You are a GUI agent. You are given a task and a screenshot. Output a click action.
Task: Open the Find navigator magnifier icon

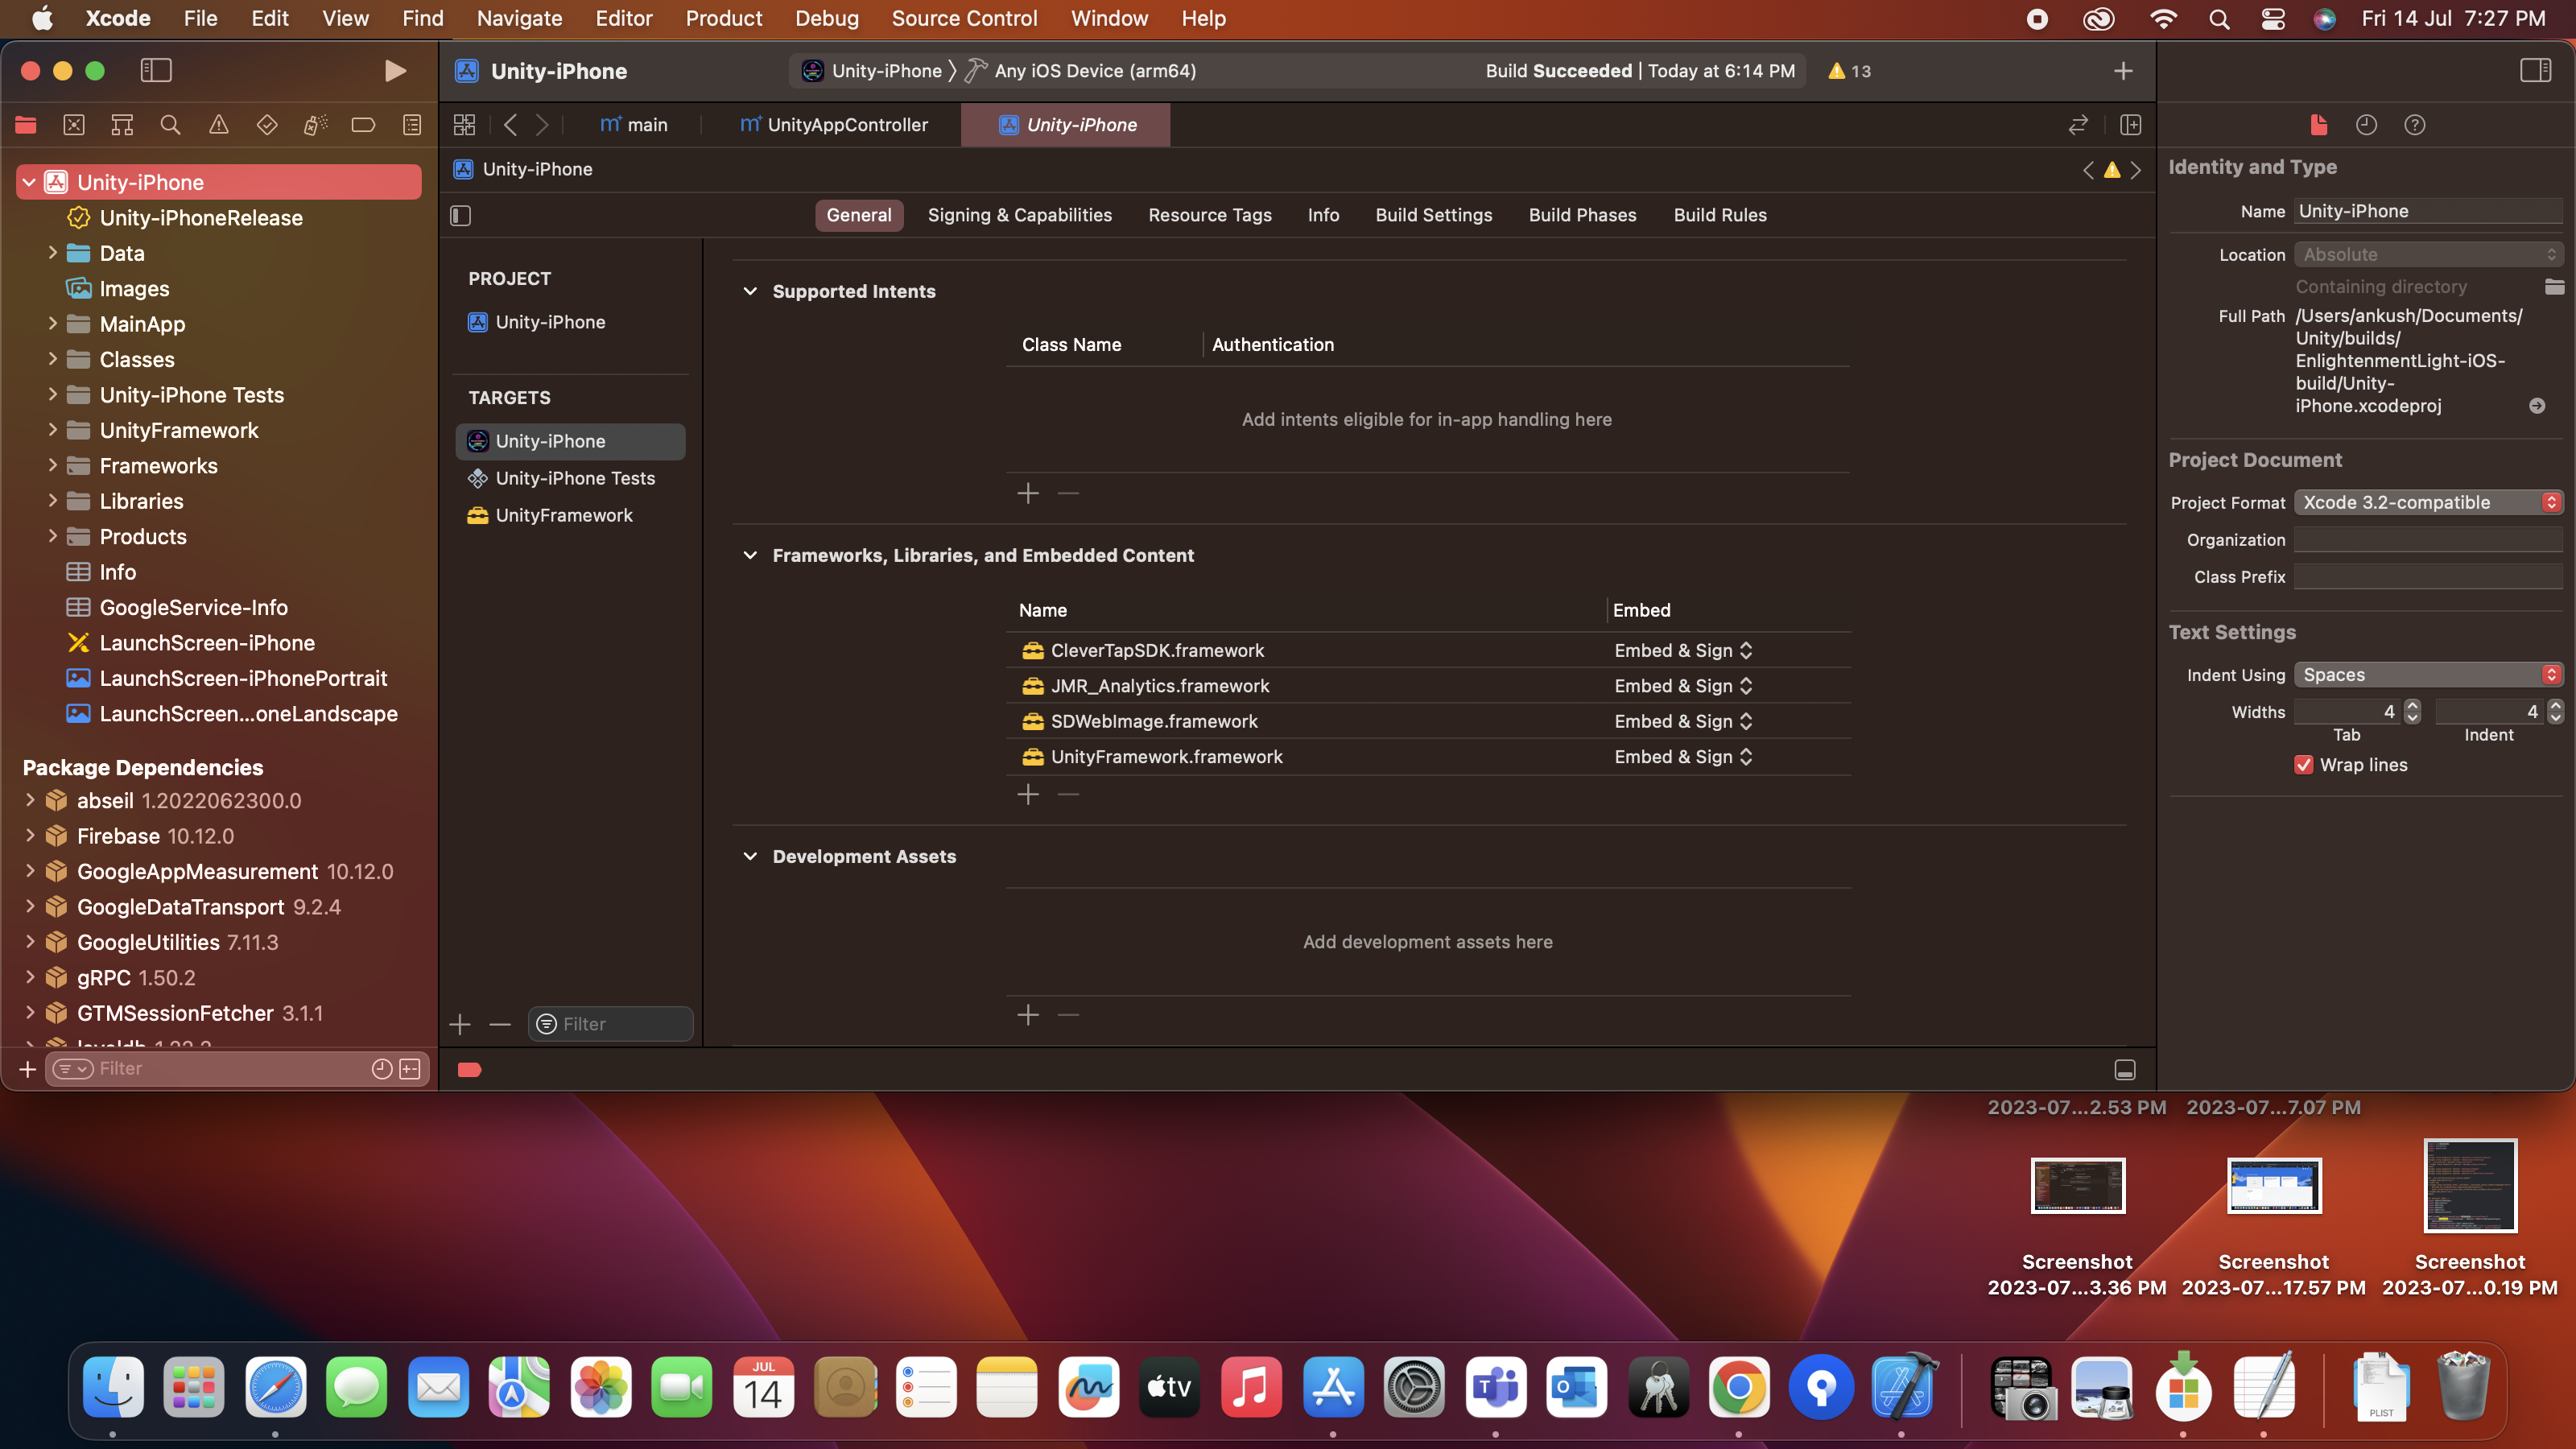pos(170,125)
